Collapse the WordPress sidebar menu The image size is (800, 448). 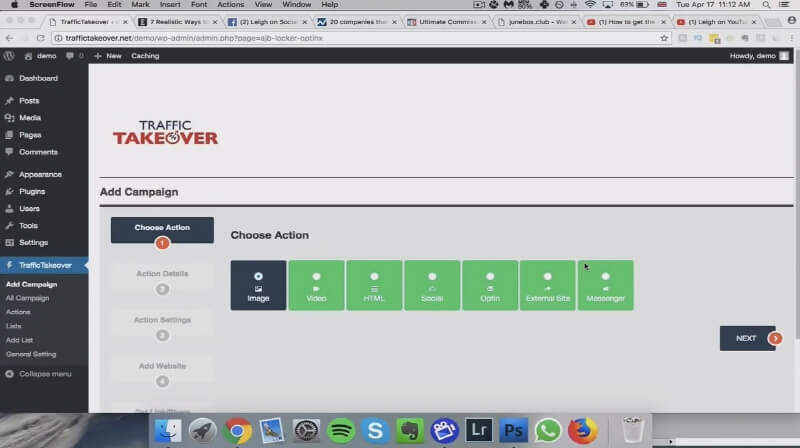[38, 374]
